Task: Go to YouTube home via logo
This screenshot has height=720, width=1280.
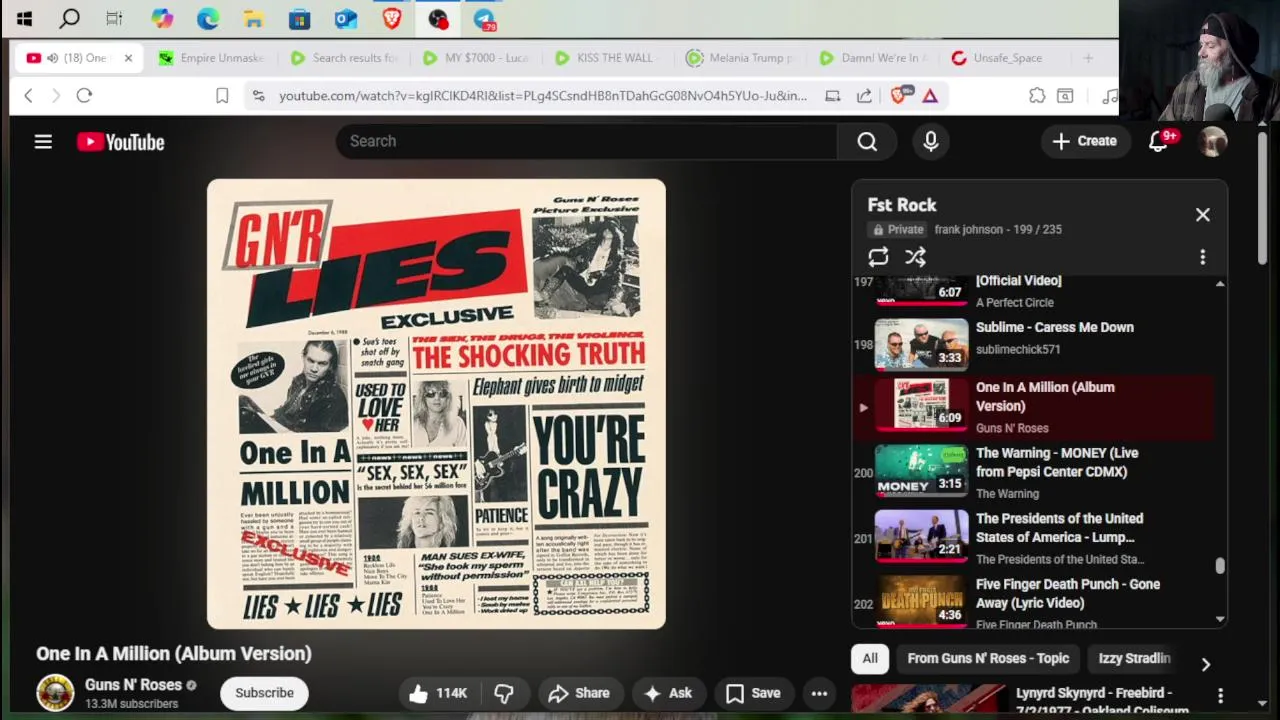Action: (121, 142)
